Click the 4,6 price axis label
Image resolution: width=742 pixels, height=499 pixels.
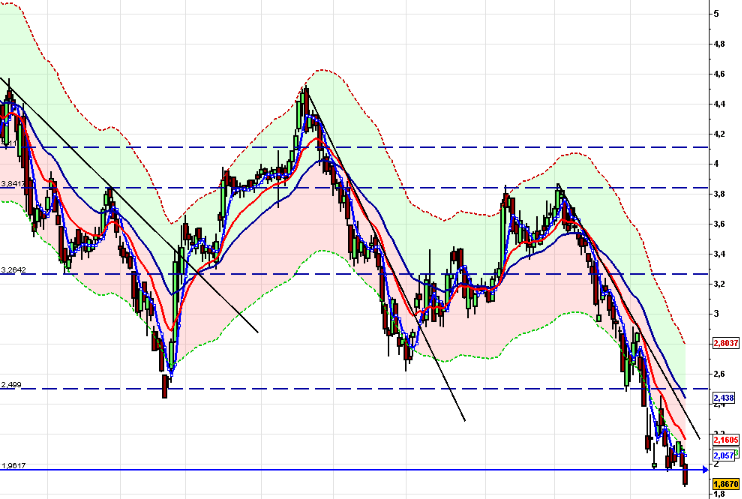tap(719, 74)
